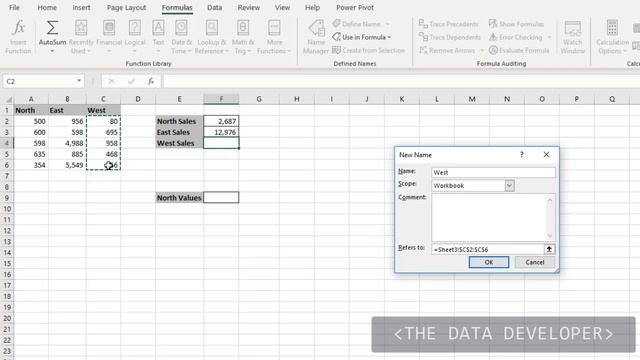640x360 pixels.
Task: Open Financial functions library
Action: (109, 37)
